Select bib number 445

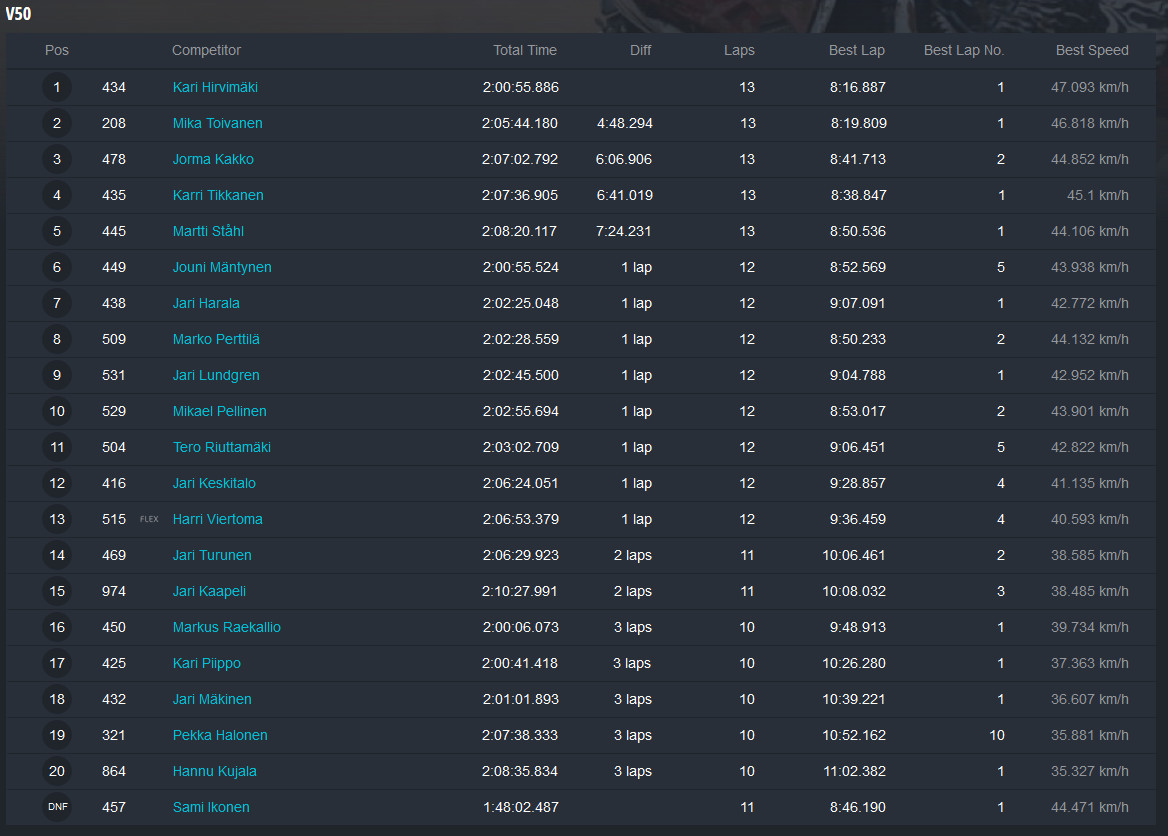click(x=114, y=231)
